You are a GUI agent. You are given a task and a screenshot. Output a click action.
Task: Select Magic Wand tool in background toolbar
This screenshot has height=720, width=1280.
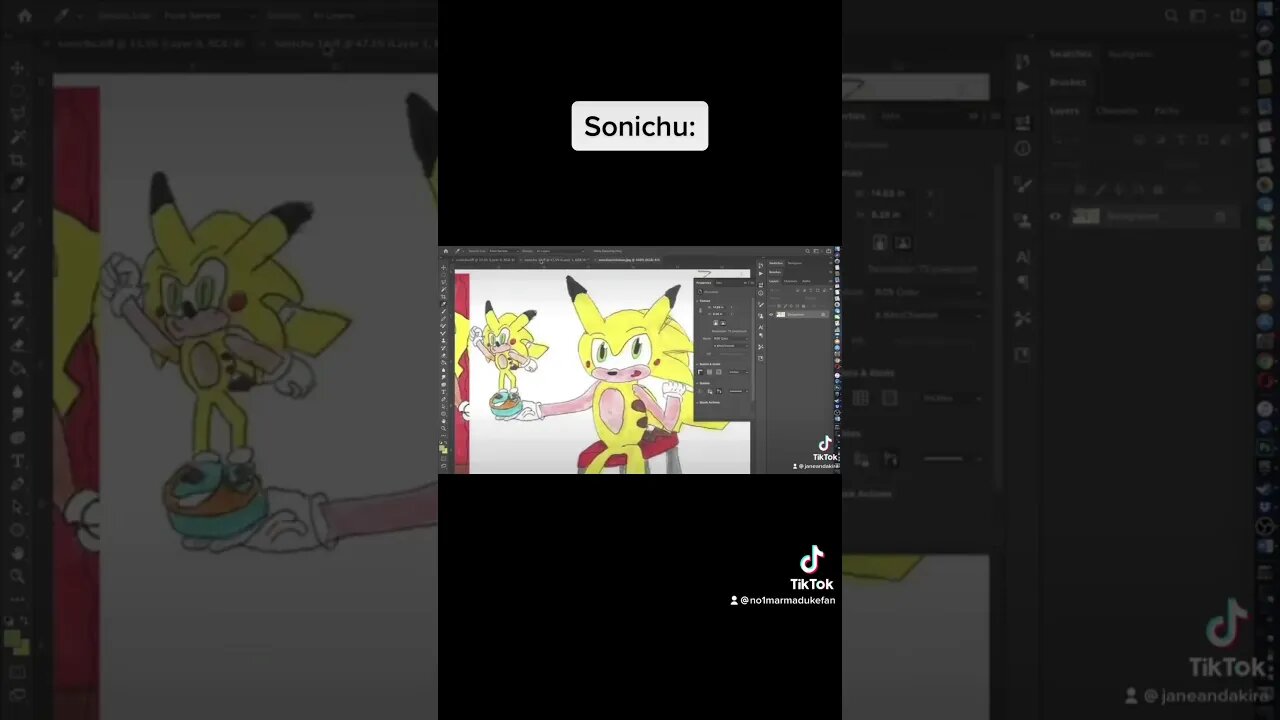[17, 137]
